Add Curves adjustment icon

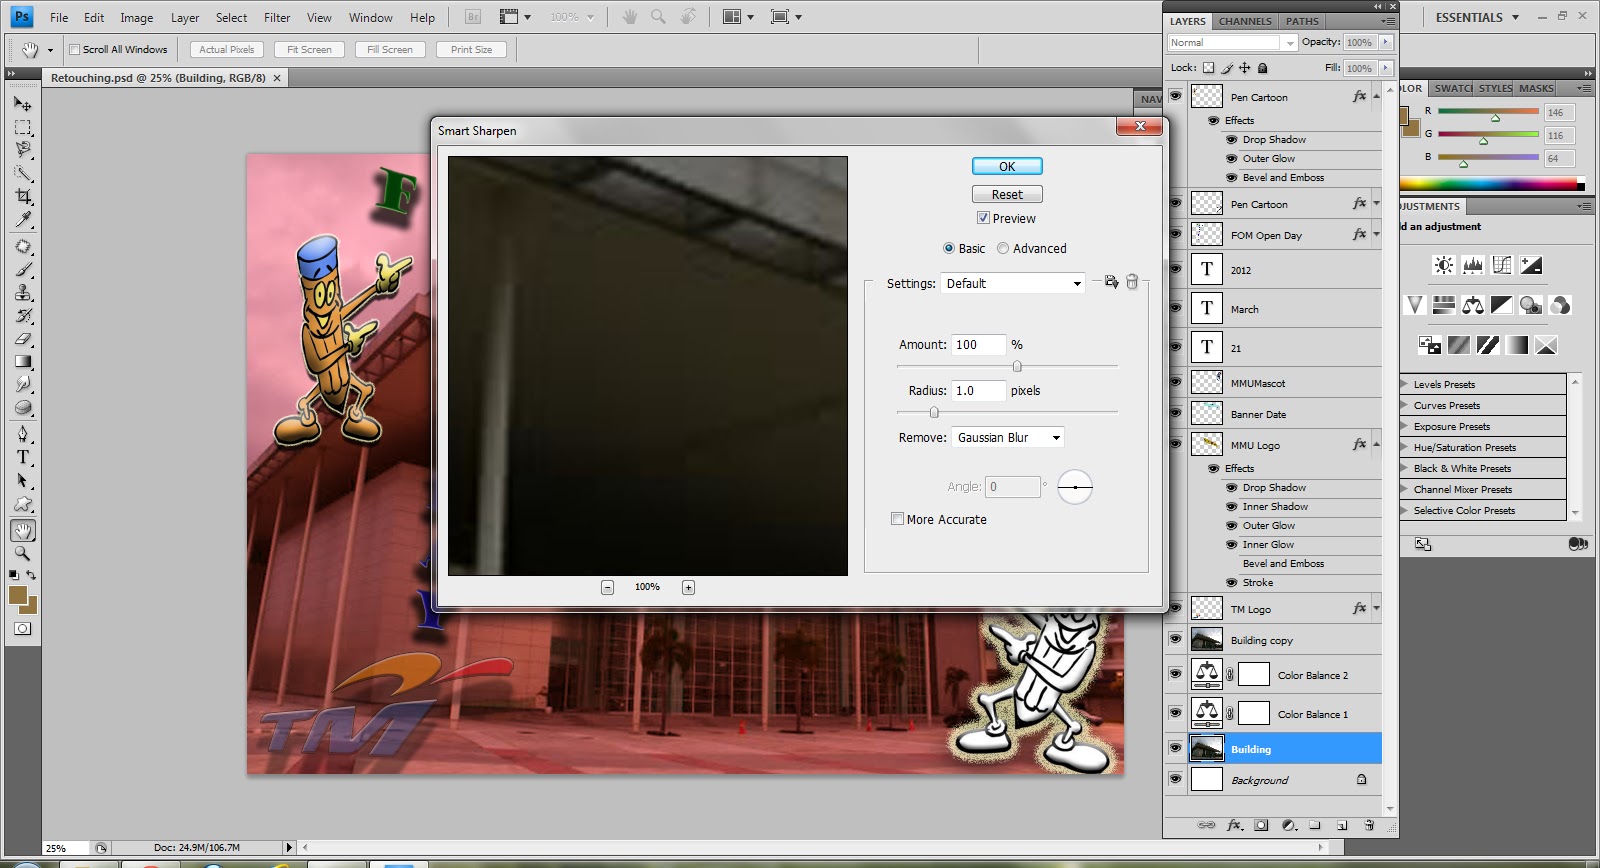(1502, 265)
